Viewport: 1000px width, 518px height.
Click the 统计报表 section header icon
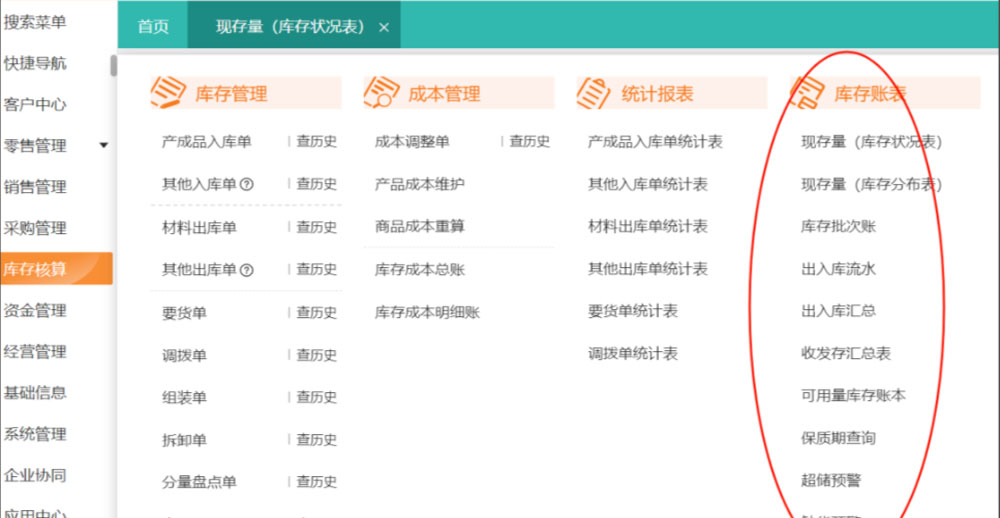coord(594,92)
